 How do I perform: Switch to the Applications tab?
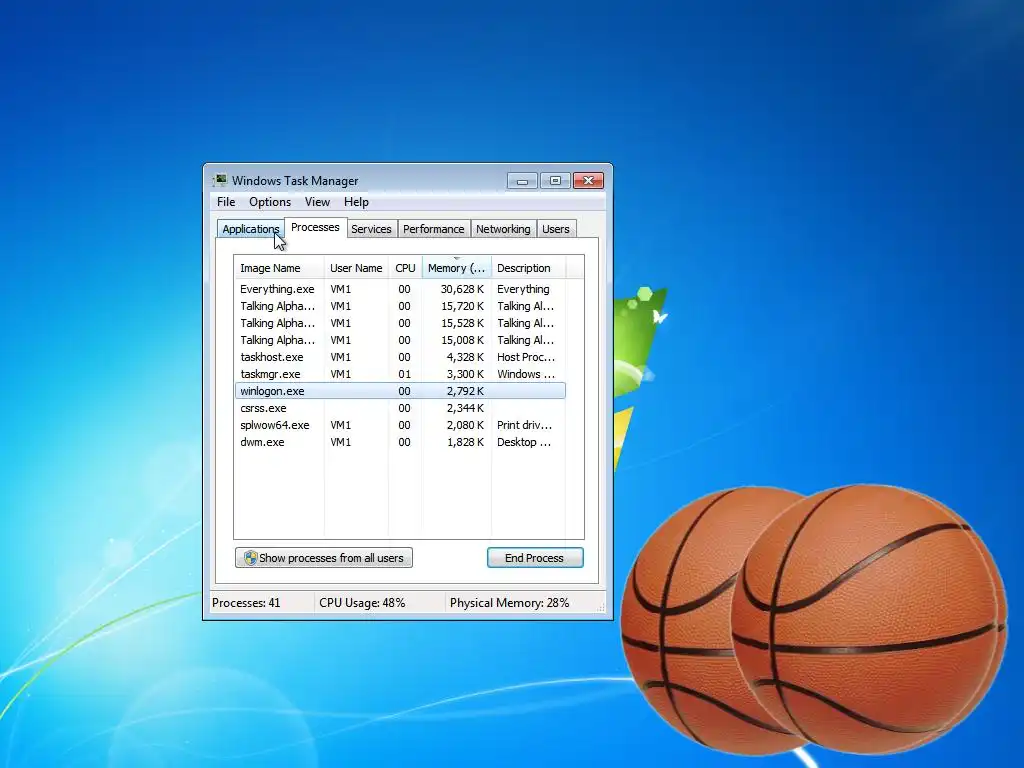[251, 229]
